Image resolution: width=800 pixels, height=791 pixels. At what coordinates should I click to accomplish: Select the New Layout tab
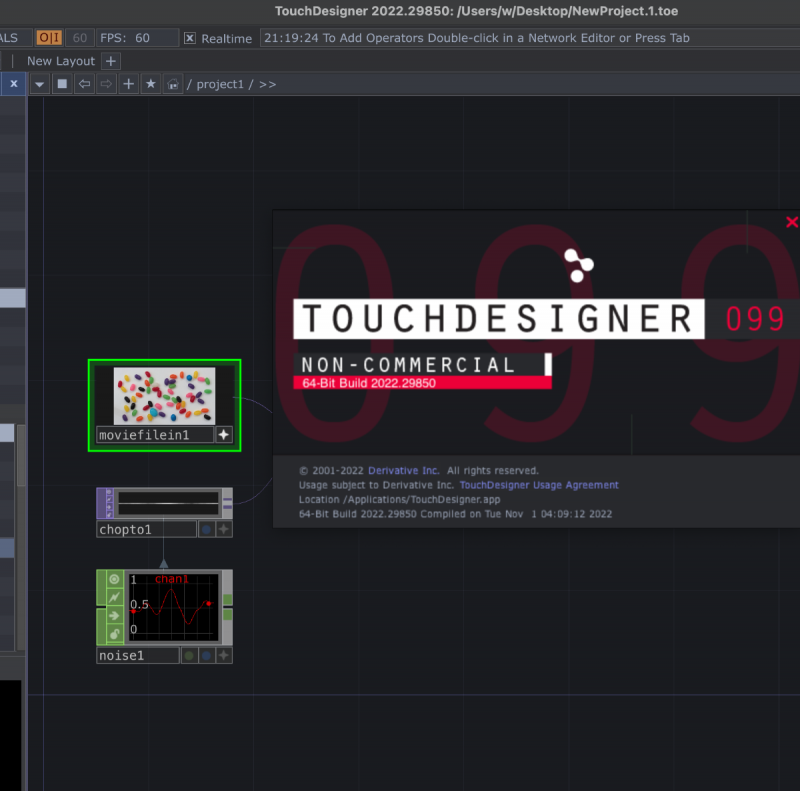coord(60,61)
